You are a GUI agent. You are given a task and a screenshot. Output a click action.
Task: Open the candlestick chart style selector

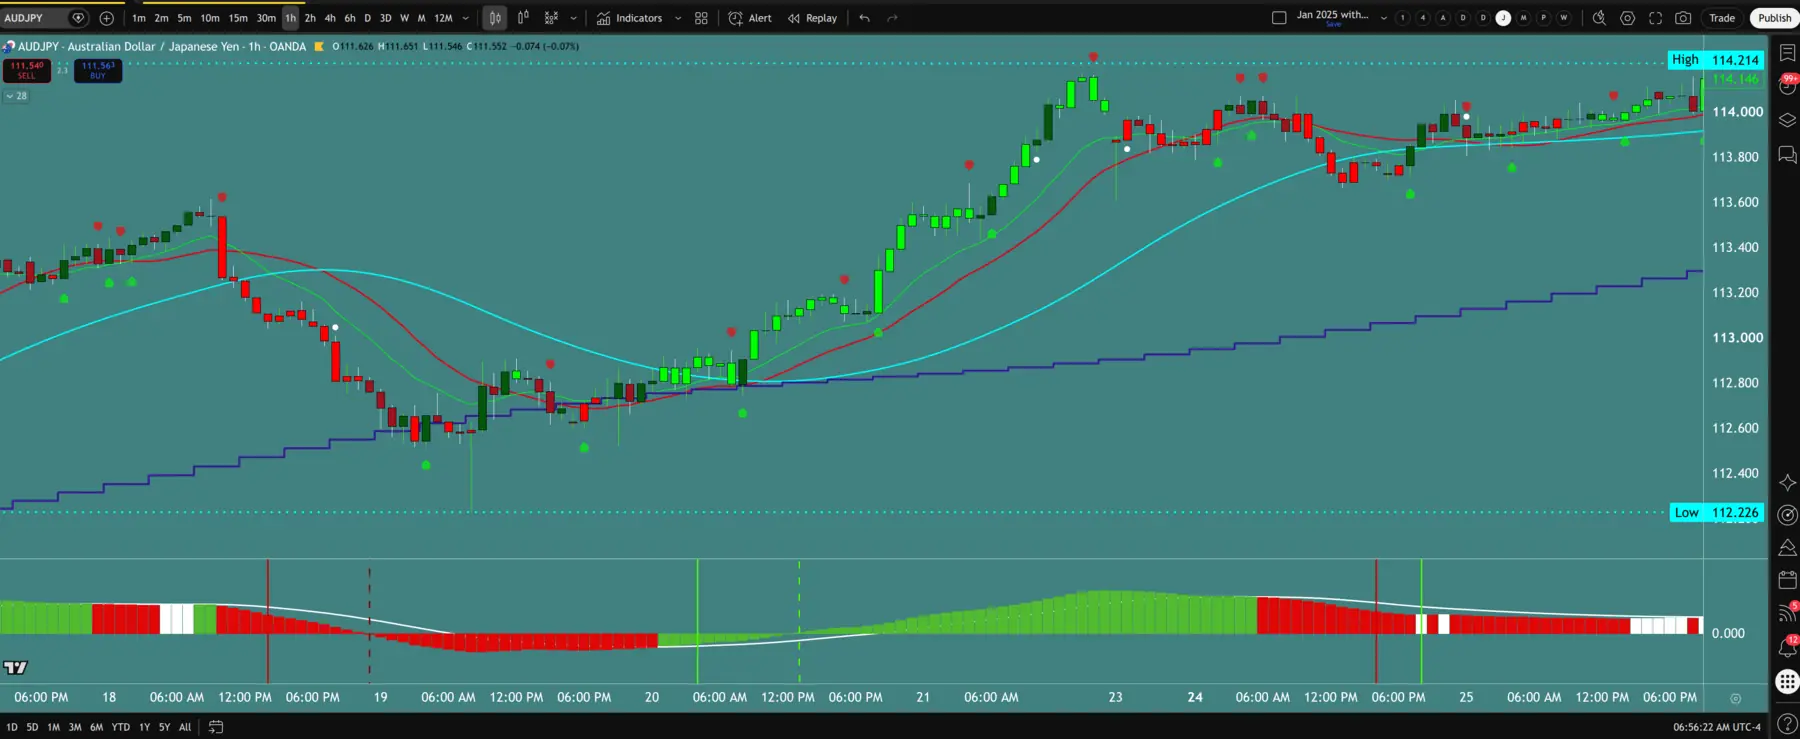coord(495,18)
